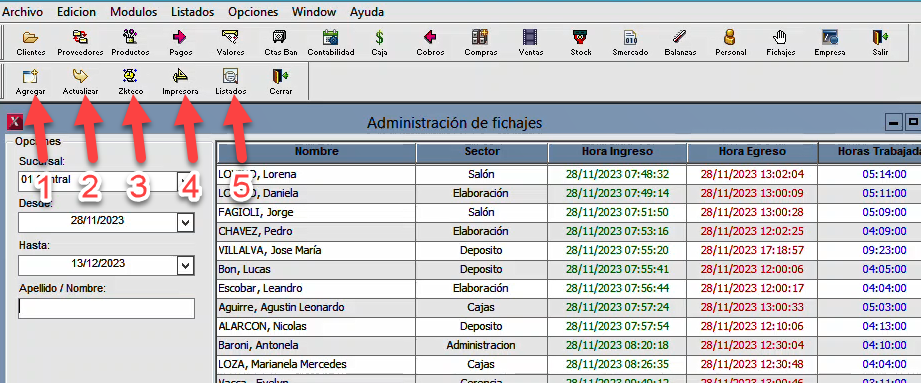Select the Baroni, Antonela name cell
Screen dimensions: 921x383
317,345
